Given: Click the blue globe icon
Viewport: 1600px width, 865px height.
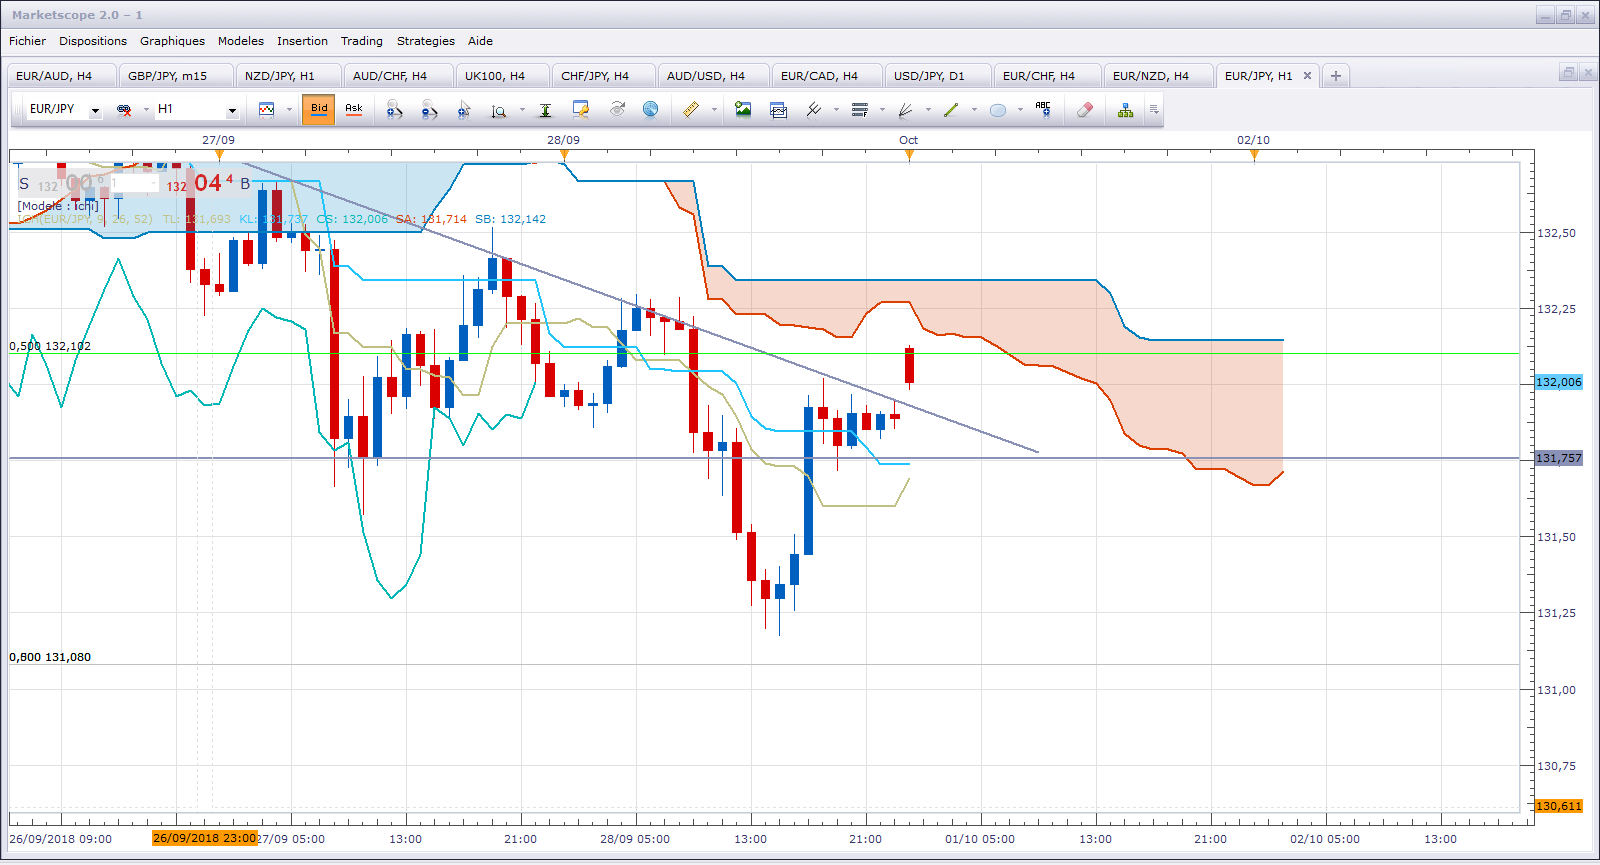Looking at the screenshot, I should (651, 110).
